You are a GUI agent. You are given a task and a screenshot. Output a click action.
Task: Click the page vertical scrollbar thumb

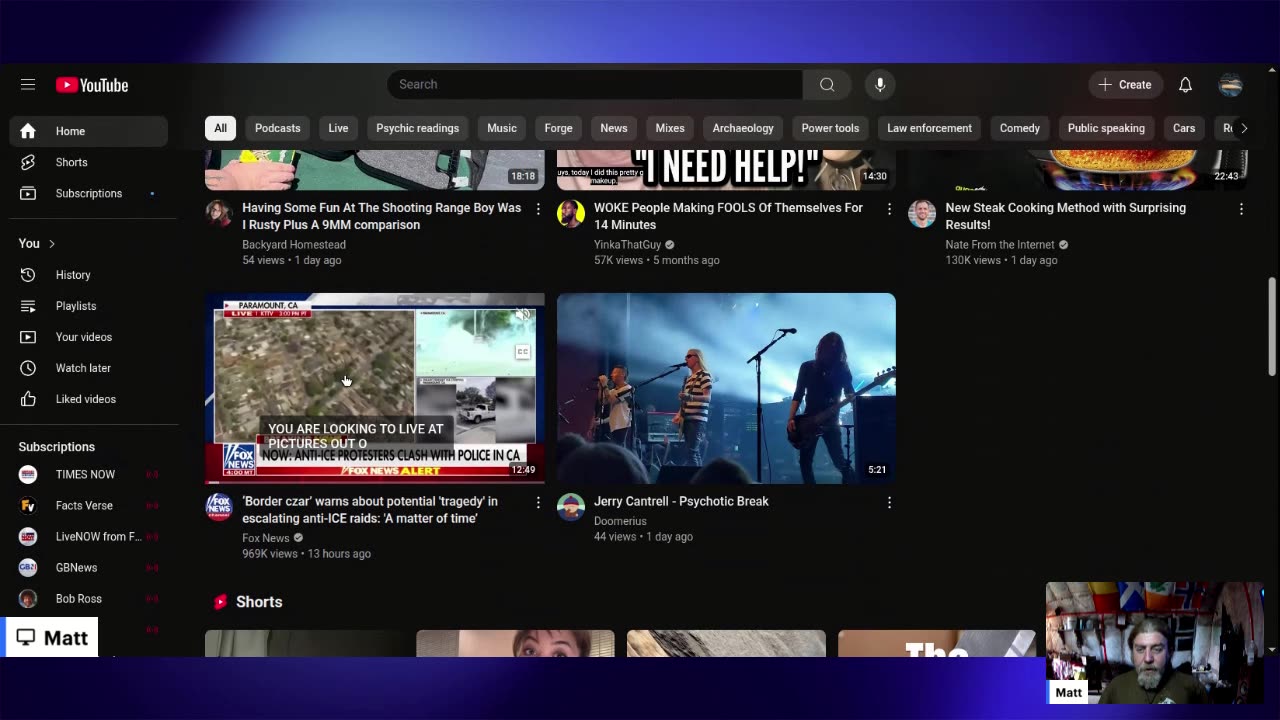coord(1272,326)
